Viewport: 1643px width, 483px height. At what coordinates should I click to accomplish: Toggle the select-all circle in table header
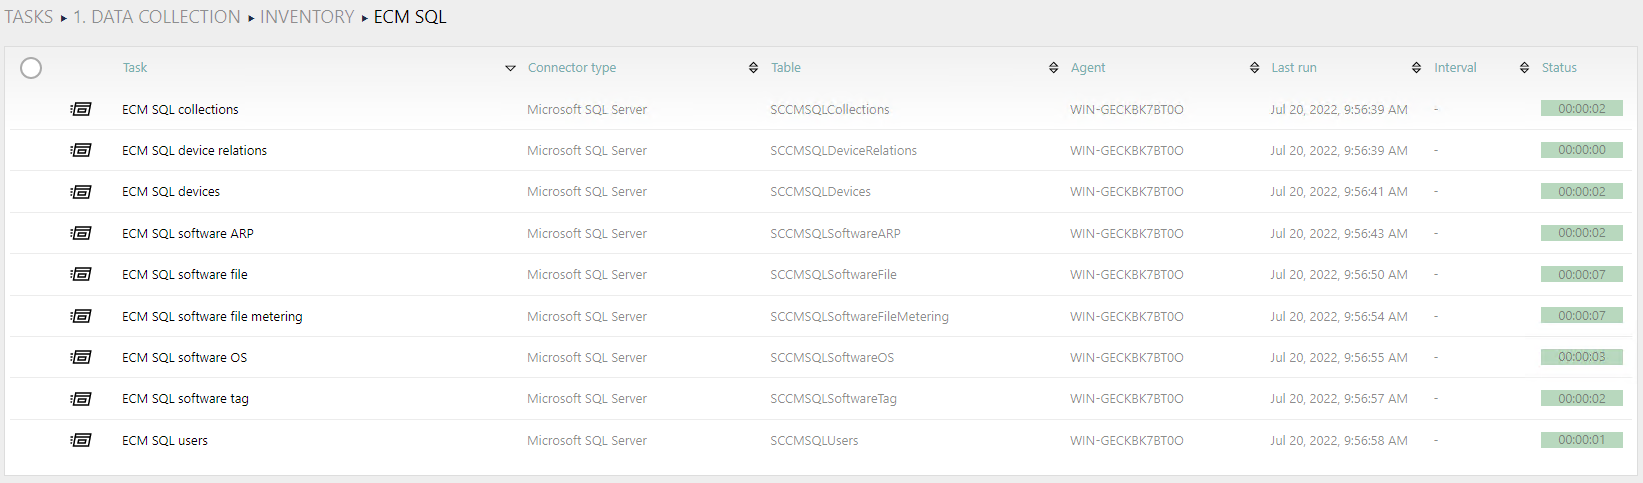[31, 68]
